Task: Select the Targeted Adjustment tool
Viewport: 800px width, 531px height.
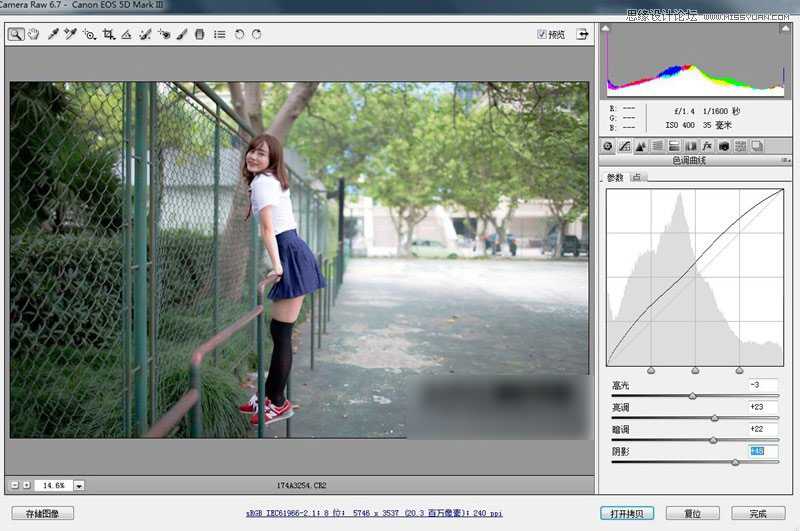Action: point(90,35)
